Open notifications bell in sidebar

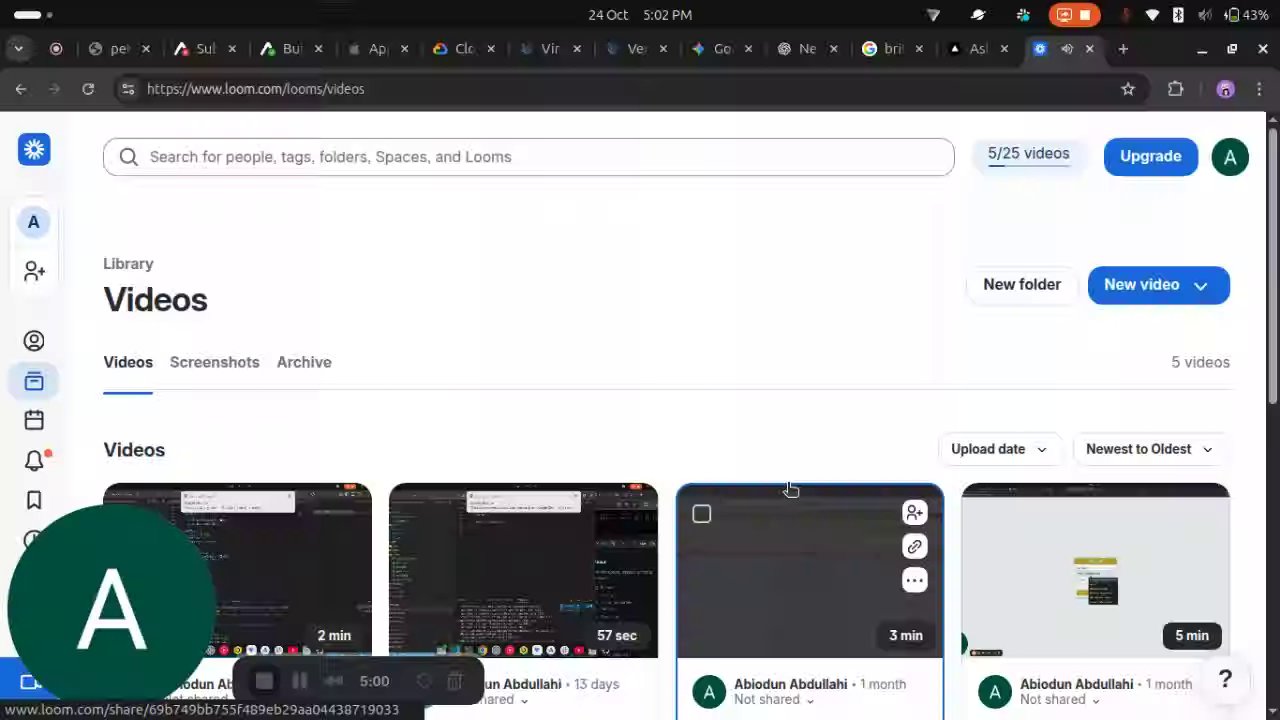[x=34, y=460]
